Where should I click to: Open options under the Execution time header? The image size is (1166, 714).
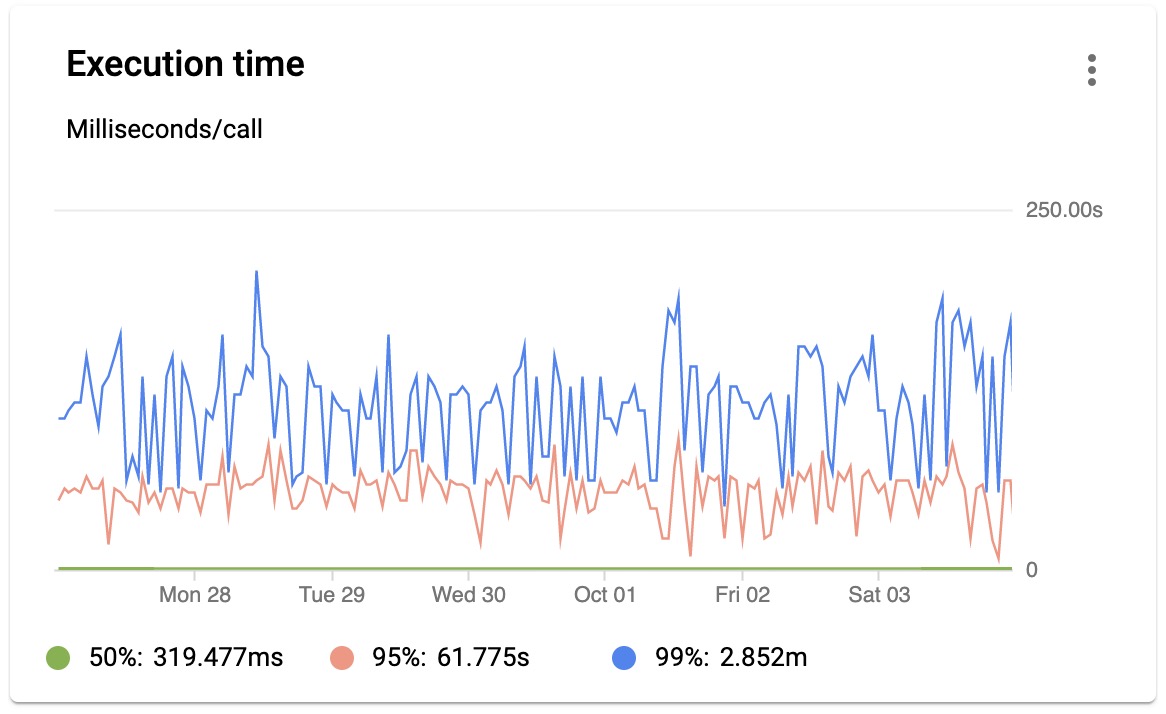point(1091,70)
